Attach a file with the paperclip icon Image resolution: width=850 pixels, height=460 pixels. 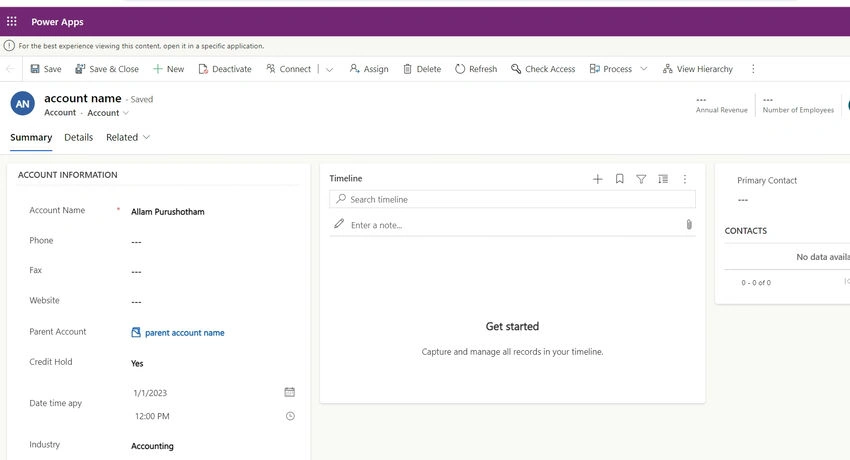[x=688, y=224]
